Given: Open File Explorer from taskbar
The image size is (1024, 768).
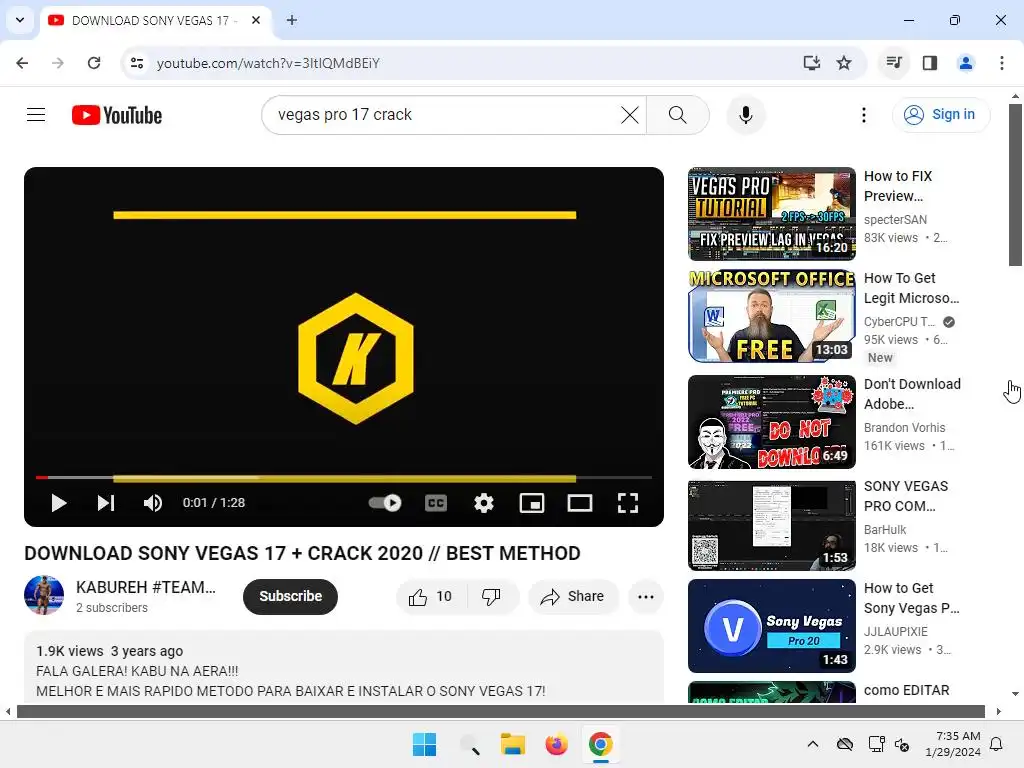Looking at the screenshot, I should coord(513,744).
